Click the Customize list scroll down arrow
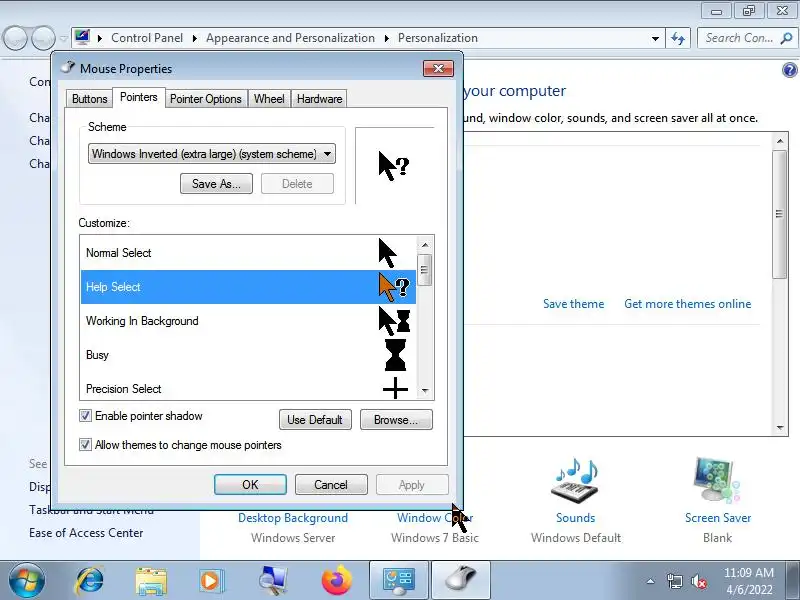800x600 pixels. [424, 391]
